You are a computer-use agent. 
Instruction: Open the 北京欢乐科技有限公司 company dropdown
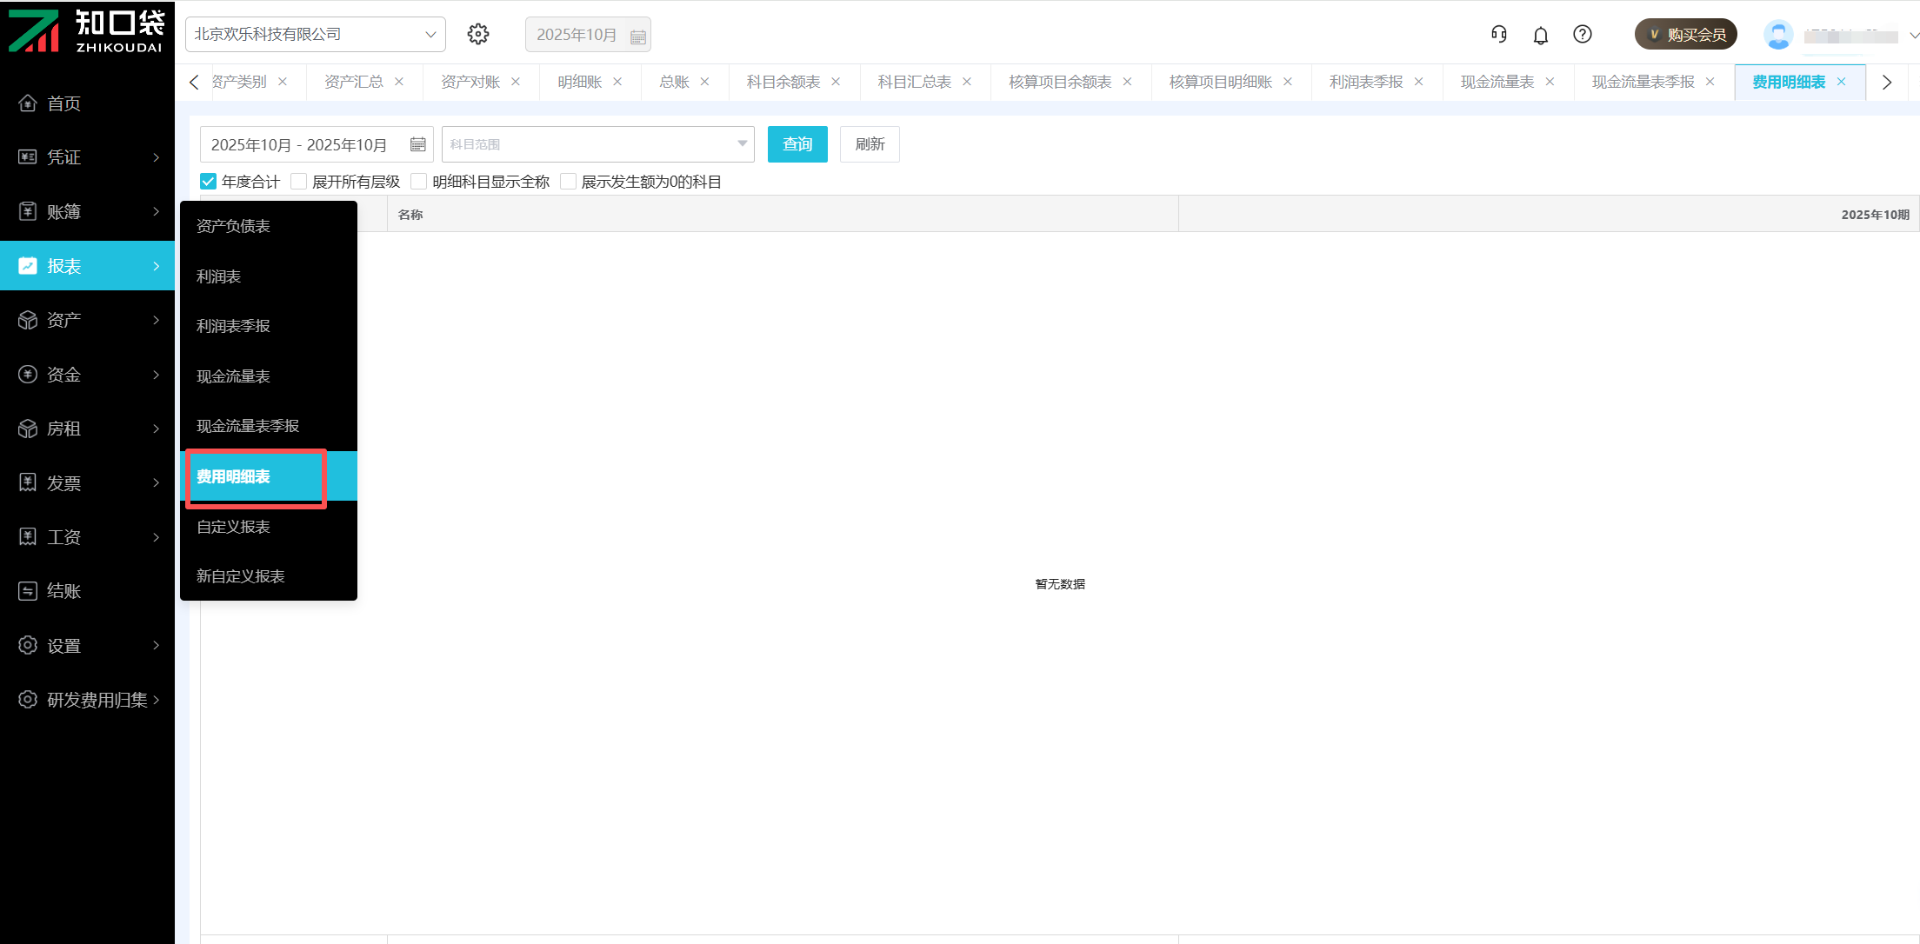[x=315, y=34]
